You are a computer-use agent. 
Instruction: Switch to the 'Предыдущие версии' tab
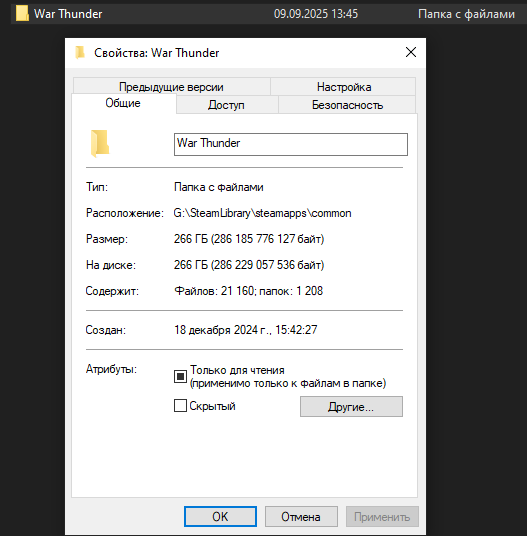[x=172, y=86]
